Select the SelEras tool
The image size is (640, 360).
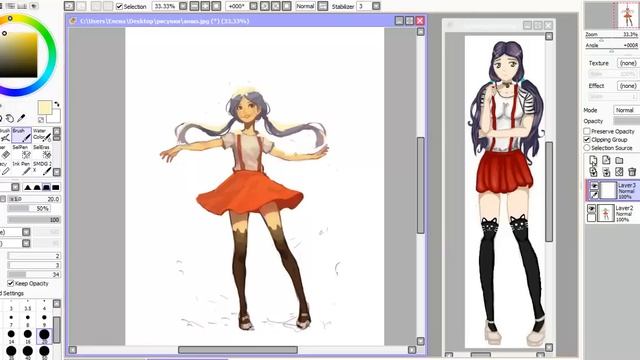tap(42, 152)
